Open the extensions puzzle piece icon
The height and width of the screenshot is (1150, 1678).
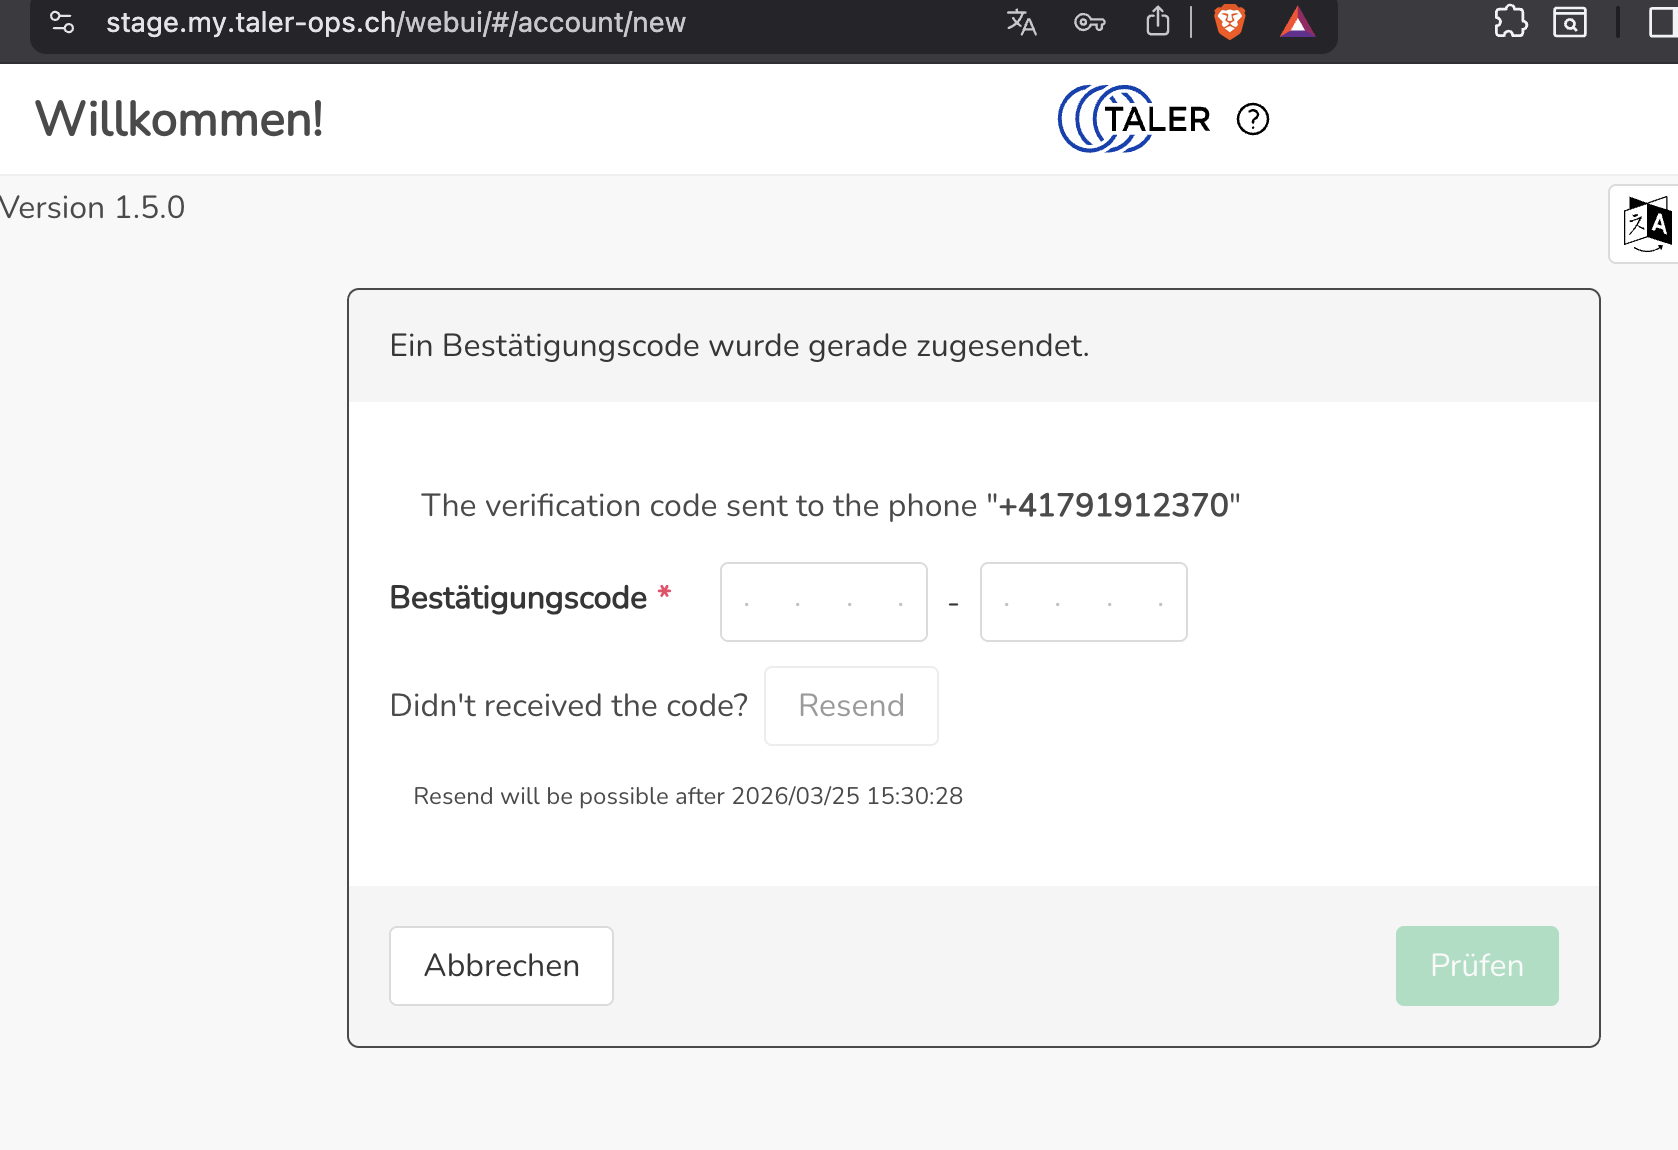tap(1510, 21)
